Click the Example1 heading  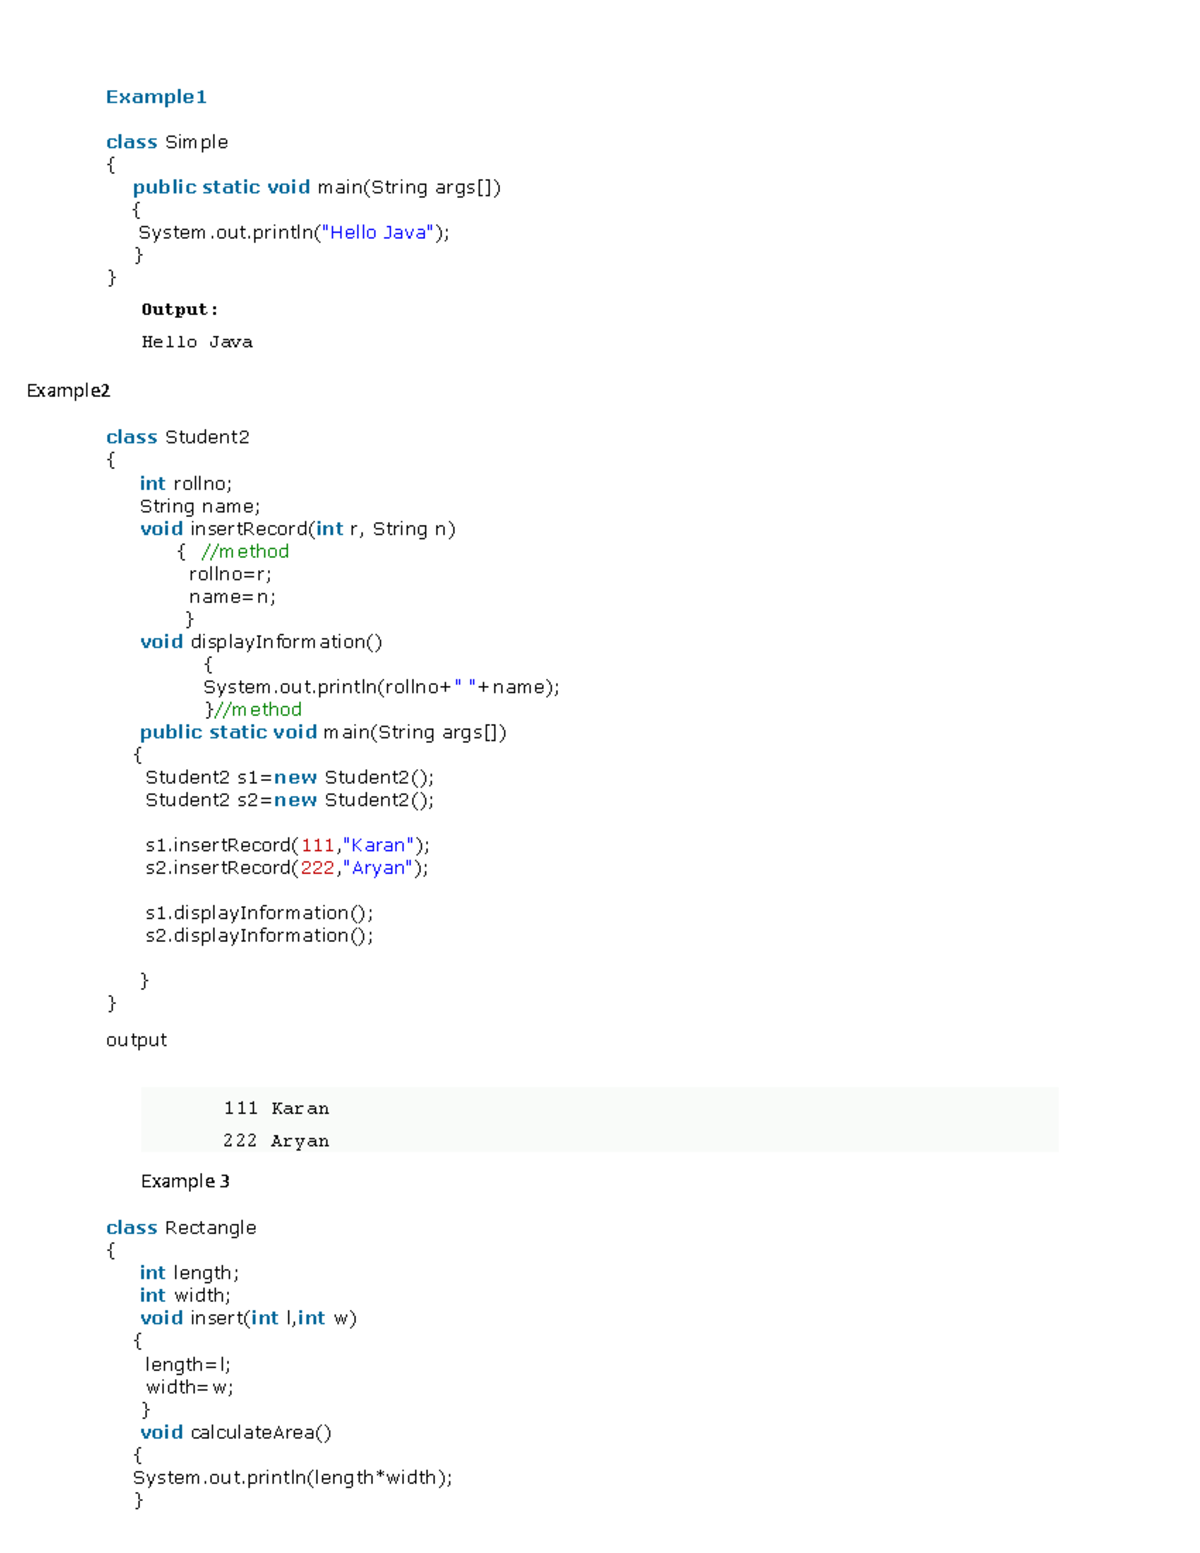pos(154,96)
